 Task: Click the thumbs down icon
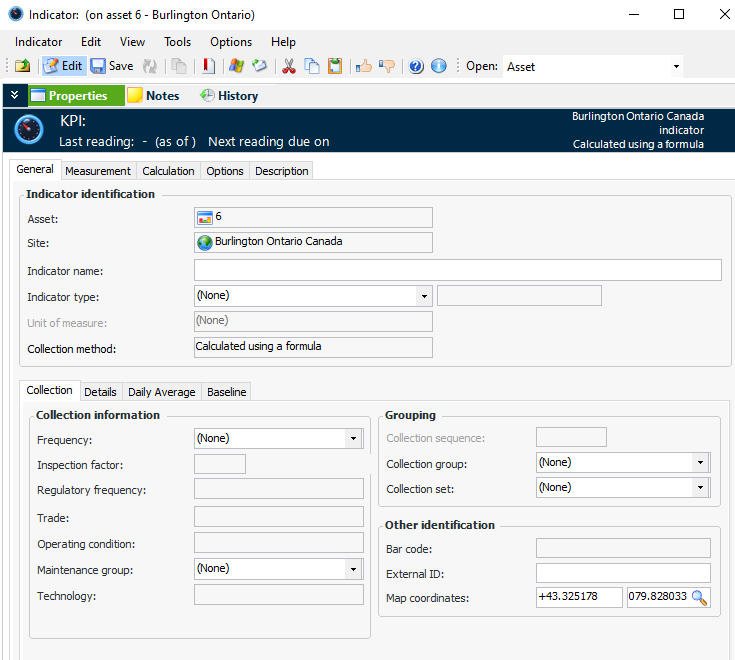pyautogui.click(x=387, y=66)
